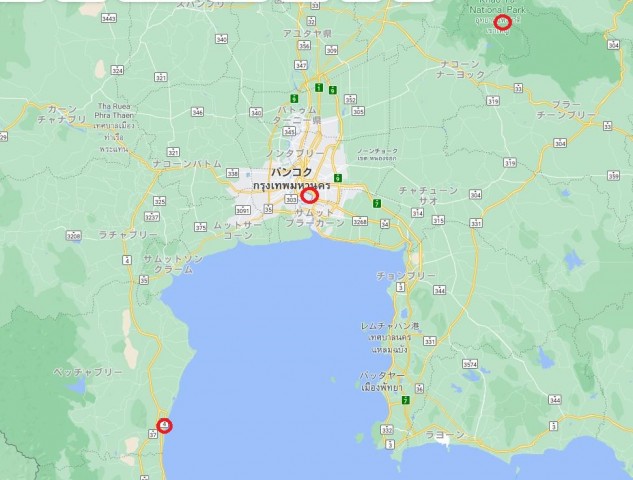The image size is (633, 480).
Task: Select the route 3574 road shield
Action: click(x=470, y=364)
